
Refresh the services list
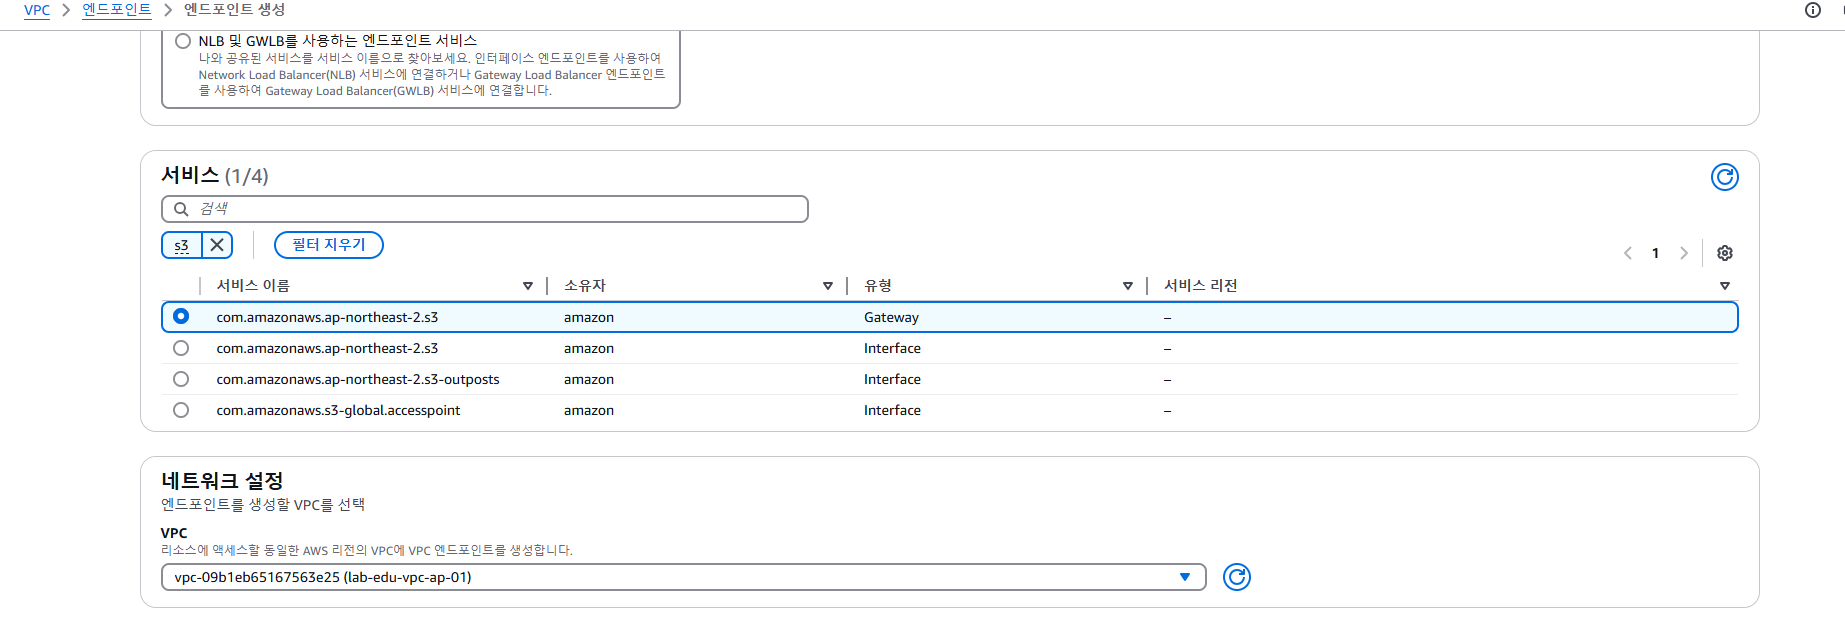point(1724,177)
